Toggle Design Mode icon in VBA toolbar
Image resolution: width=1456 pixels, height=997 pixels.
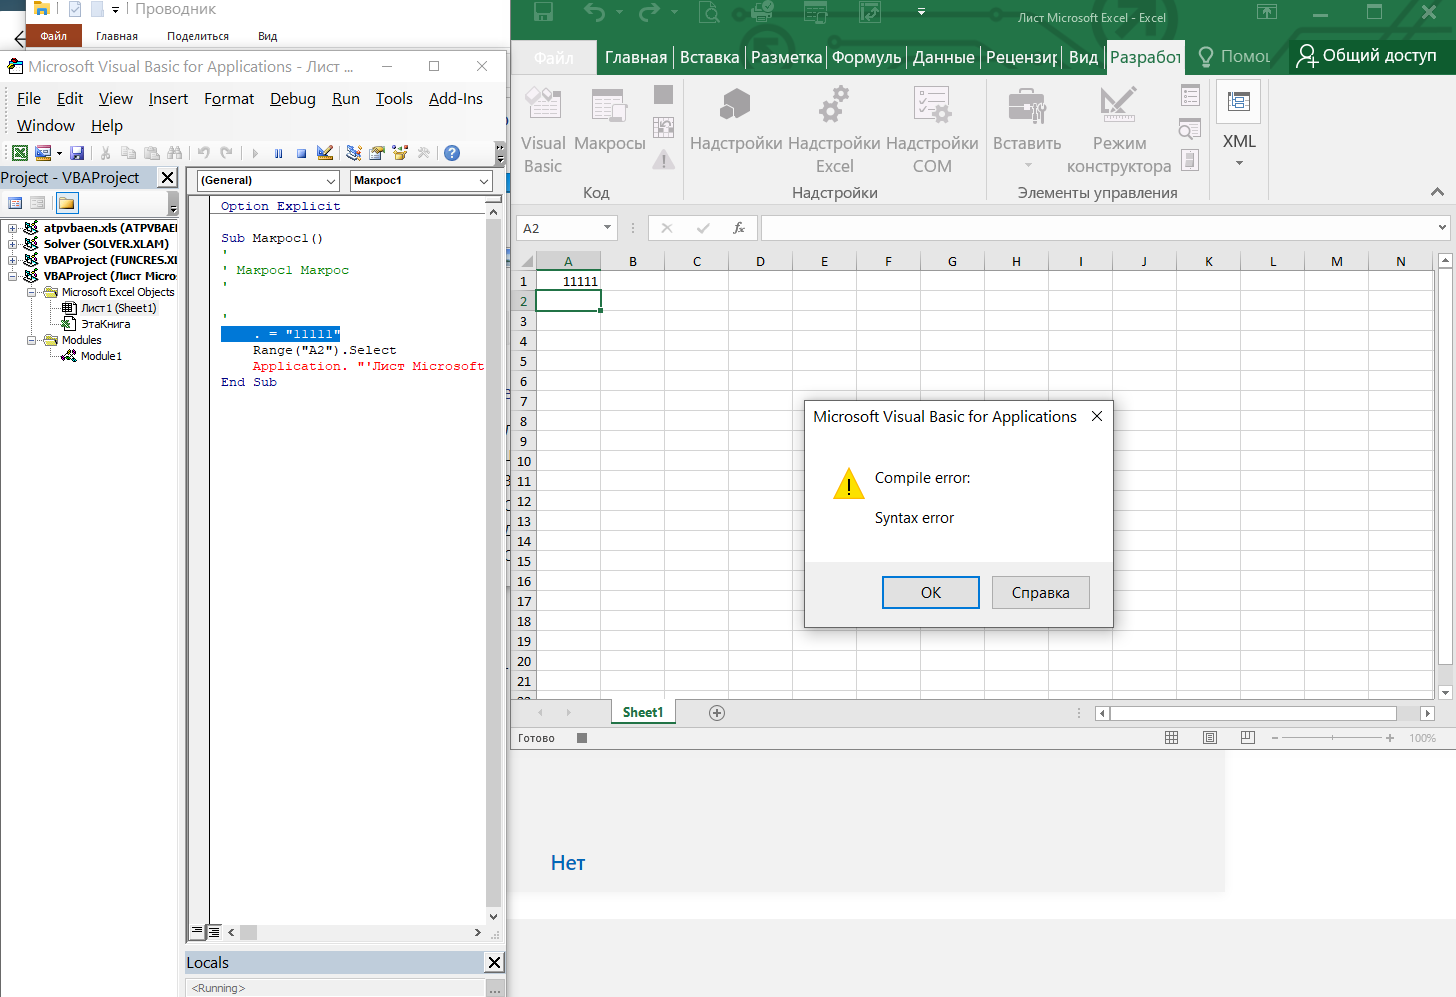[325, 153]
